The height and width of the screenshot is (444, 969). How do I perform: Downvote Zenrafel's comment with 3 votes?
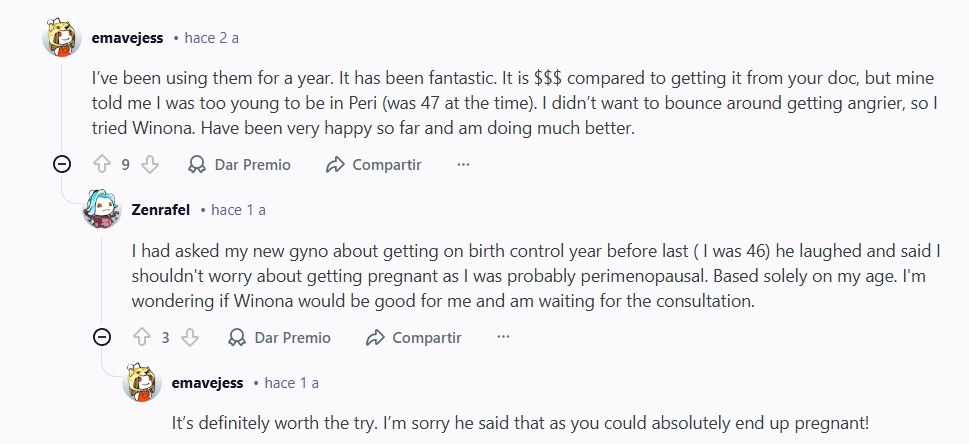[x=190, y=337]
